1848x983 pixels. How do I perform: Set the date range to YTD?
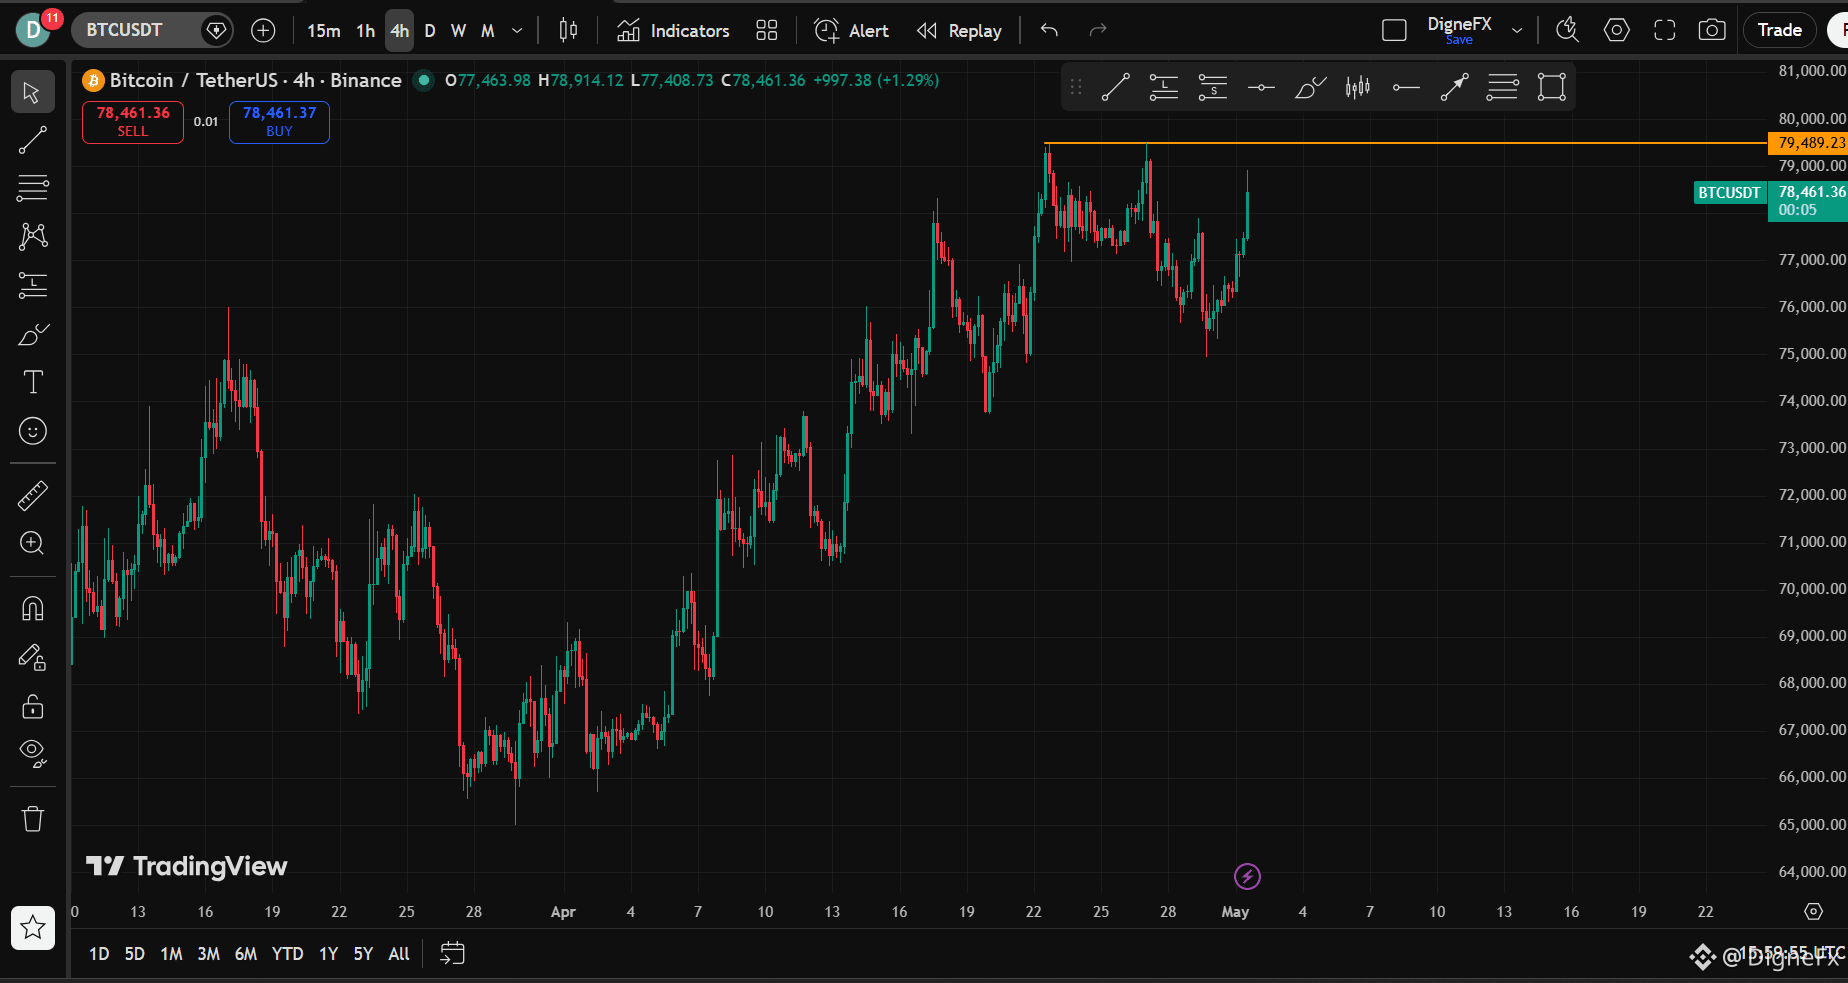point(288,954)
